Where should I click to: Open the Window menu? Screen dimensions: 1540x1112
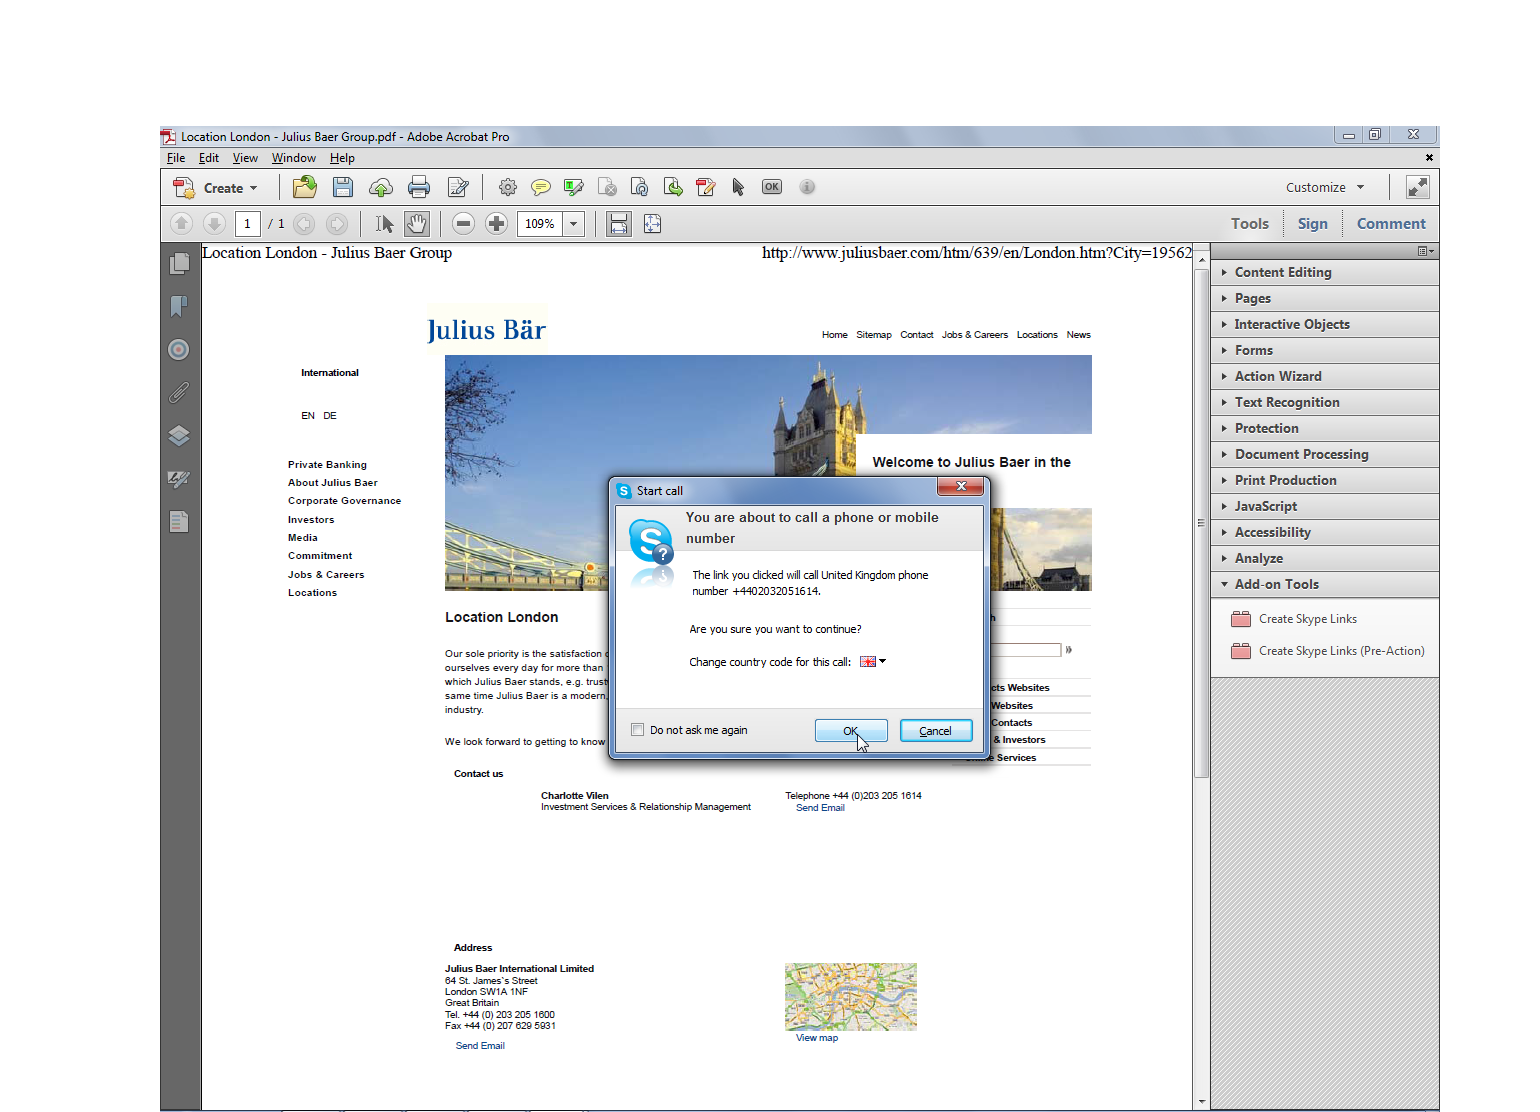(x=294, y=158)
